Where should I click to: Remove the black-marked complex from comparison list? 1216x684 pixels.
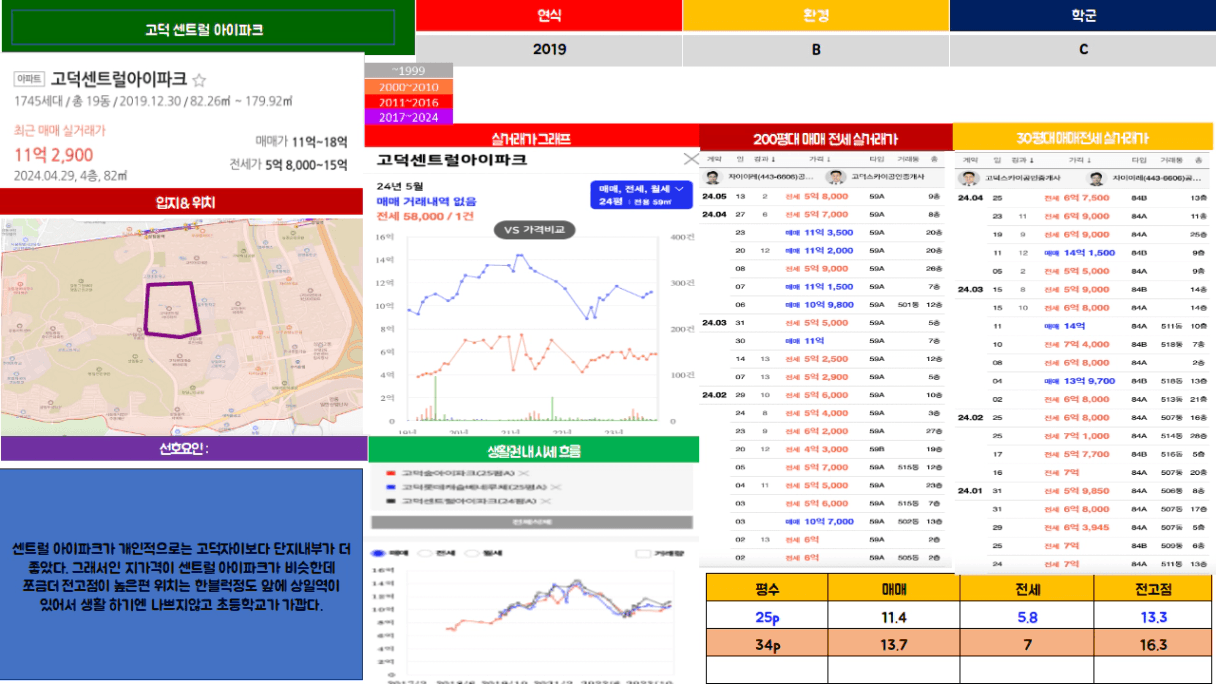545,500
